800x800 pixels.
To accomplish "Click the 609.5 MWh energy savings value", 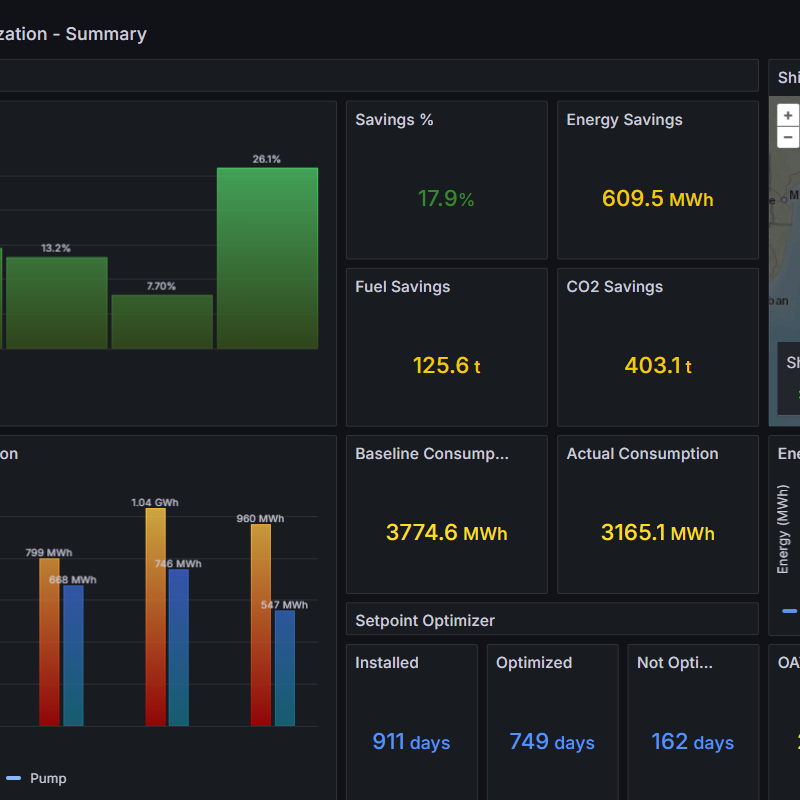I will [x=657, y=199].
